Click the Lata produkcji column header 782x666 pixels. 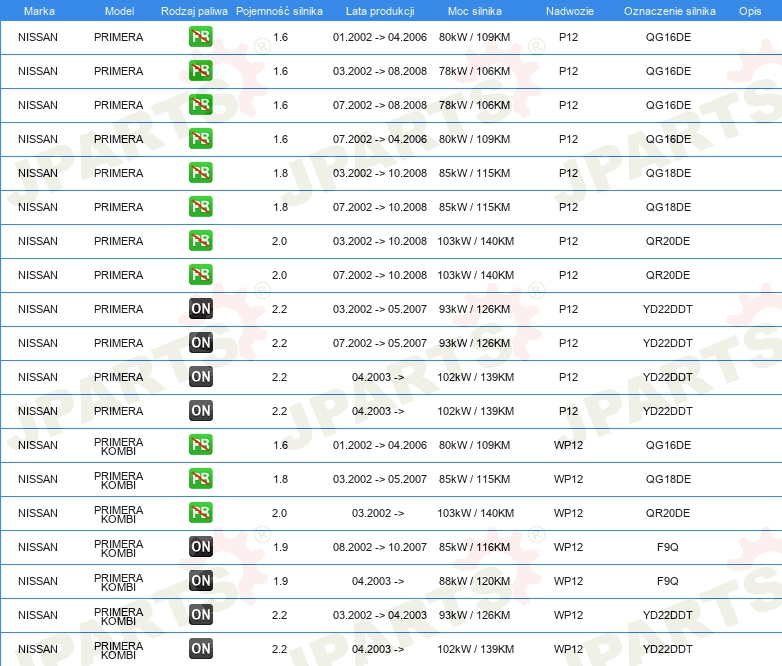[x=380, y=11]
